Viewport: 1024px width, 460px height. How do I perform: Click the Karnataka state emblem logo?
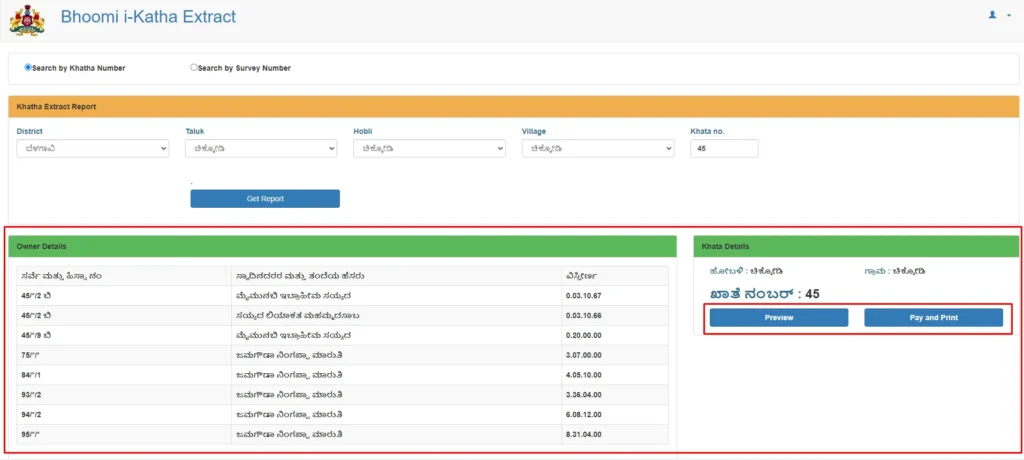tap(27, 20)
